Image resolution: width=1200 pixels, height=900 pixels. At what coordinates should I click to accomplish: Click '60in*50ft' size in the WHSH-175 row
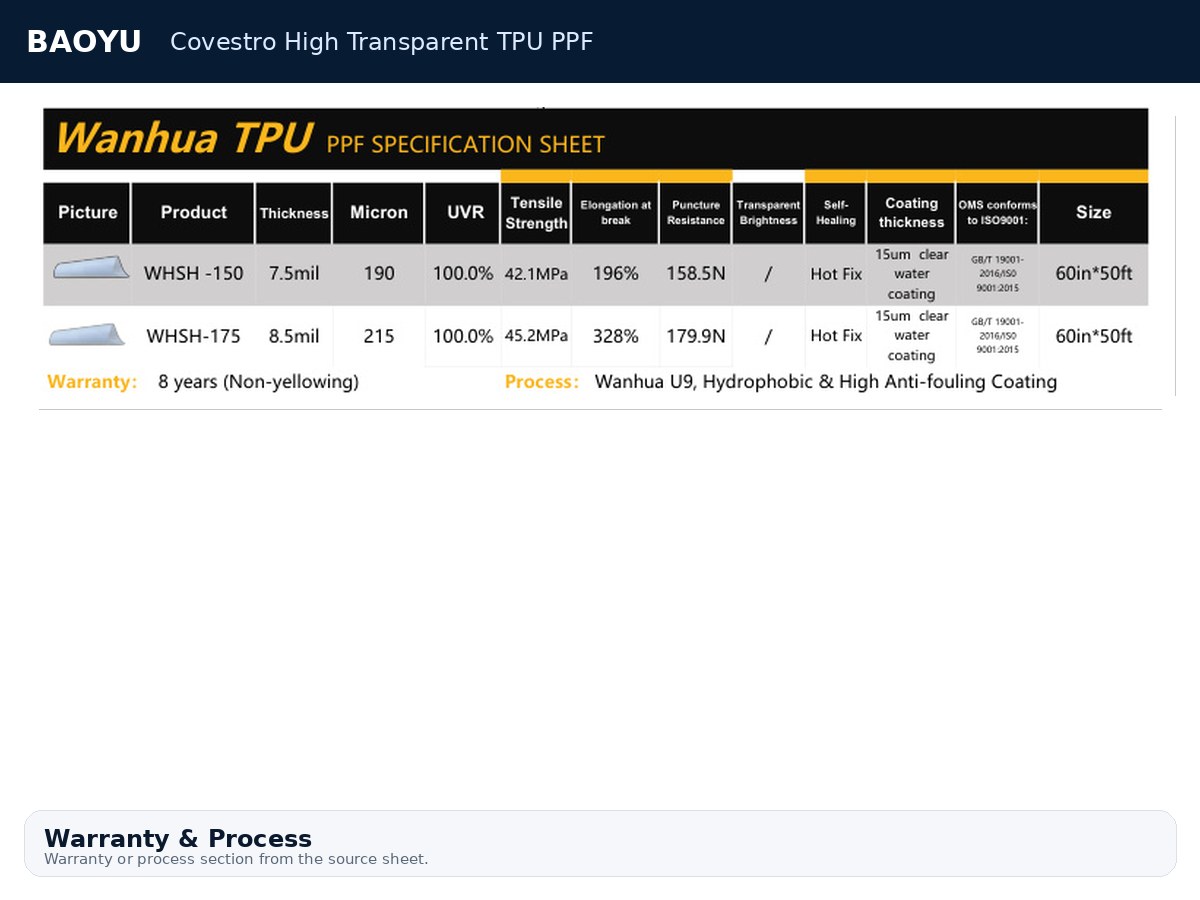pos(1094,336)
